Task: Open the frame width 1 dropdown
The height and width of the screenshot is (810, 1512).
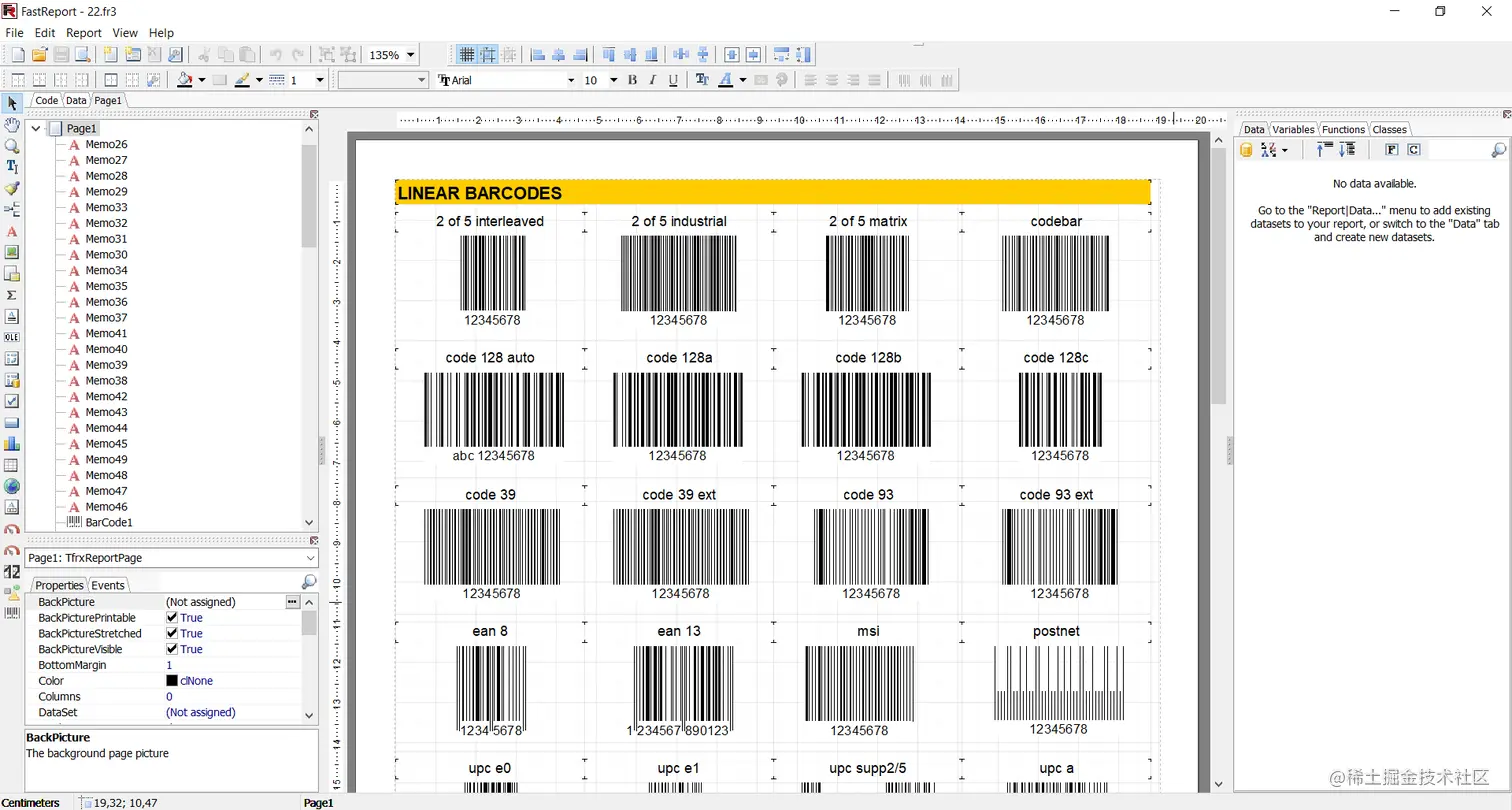Action: (x=320, y=80)
